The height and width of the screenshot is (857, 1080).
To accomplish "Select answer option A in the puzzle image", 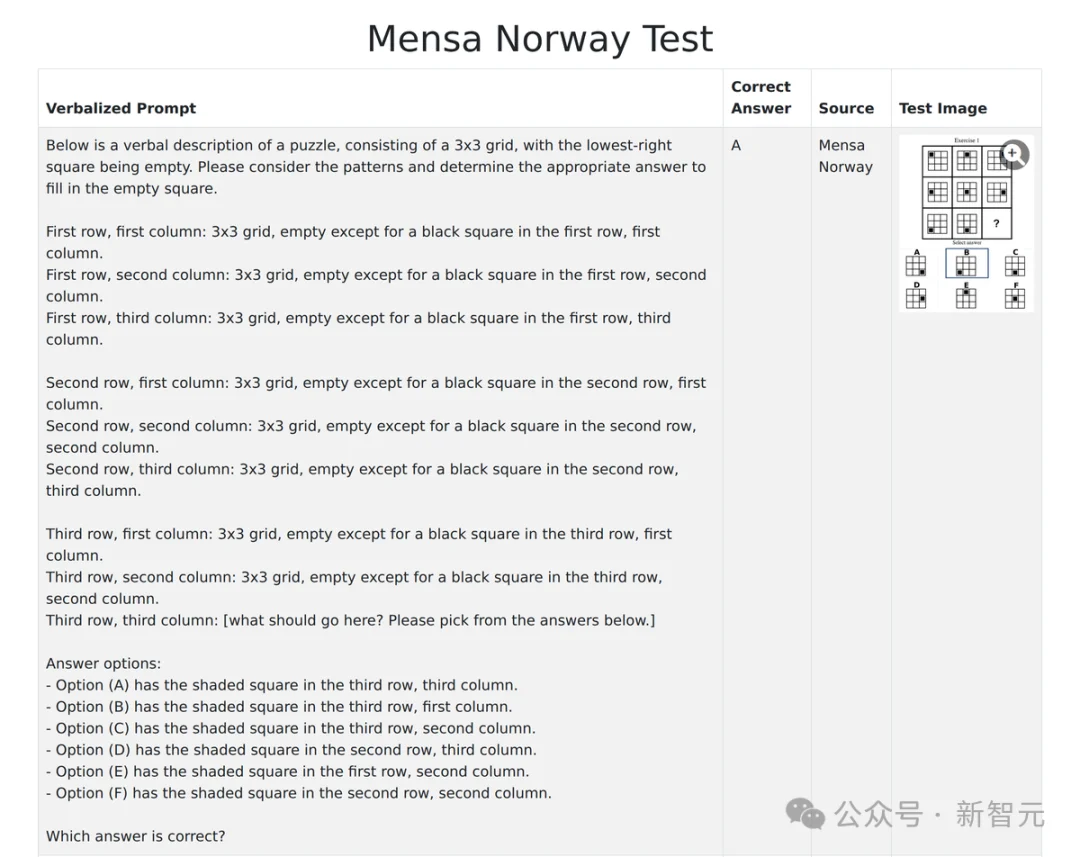I will pos(915,265).
